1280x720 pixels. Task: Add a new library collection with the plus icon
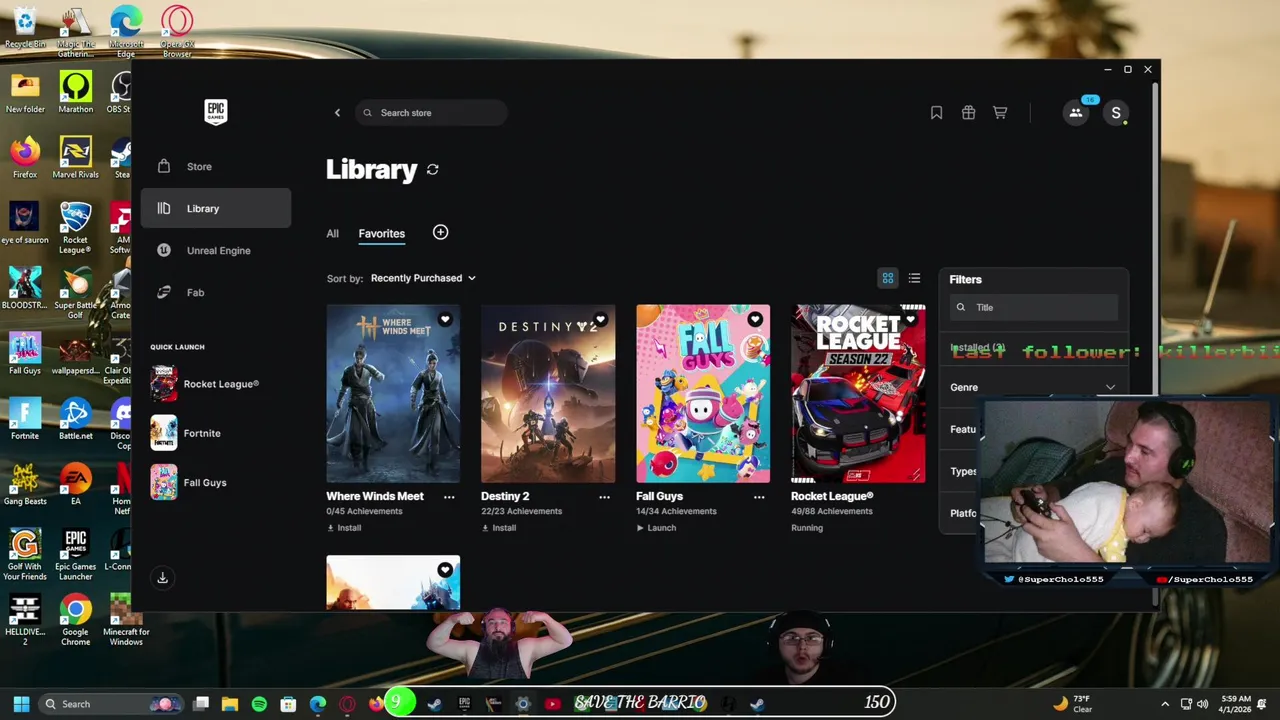point(440,233)
